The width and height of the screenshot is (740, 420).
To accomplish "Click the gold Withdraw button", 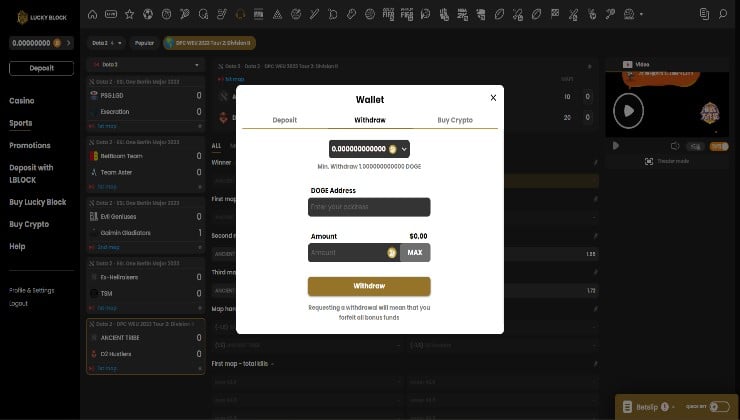I will (369, 286).
